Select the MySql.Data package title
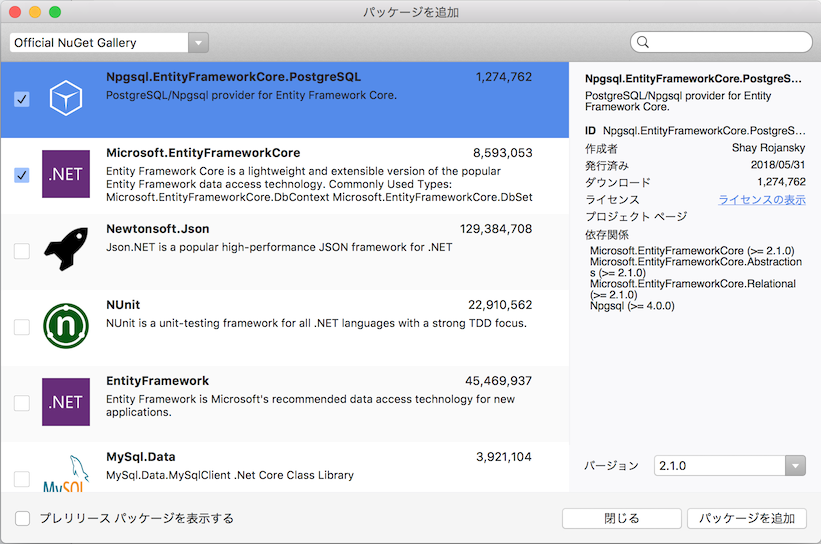Screen dimensions: 821x544 point(141,457)
